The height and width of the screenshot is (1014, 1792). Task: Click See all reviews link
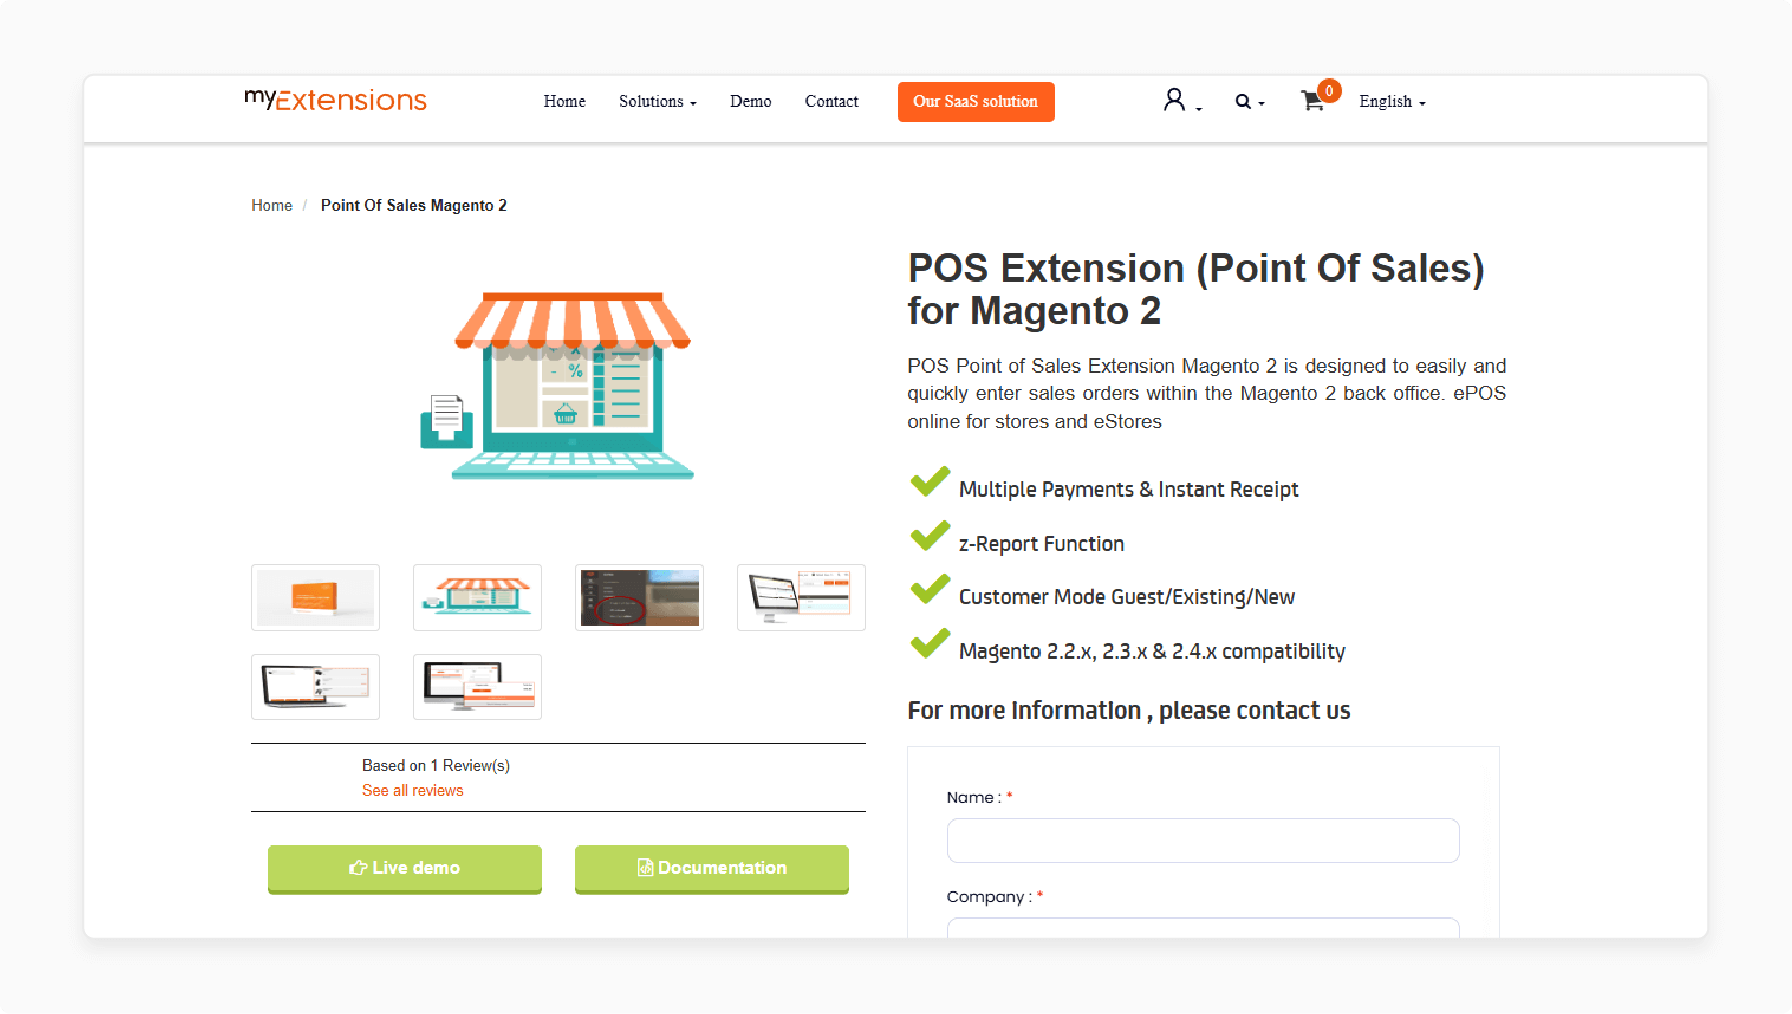coord(412,790)
